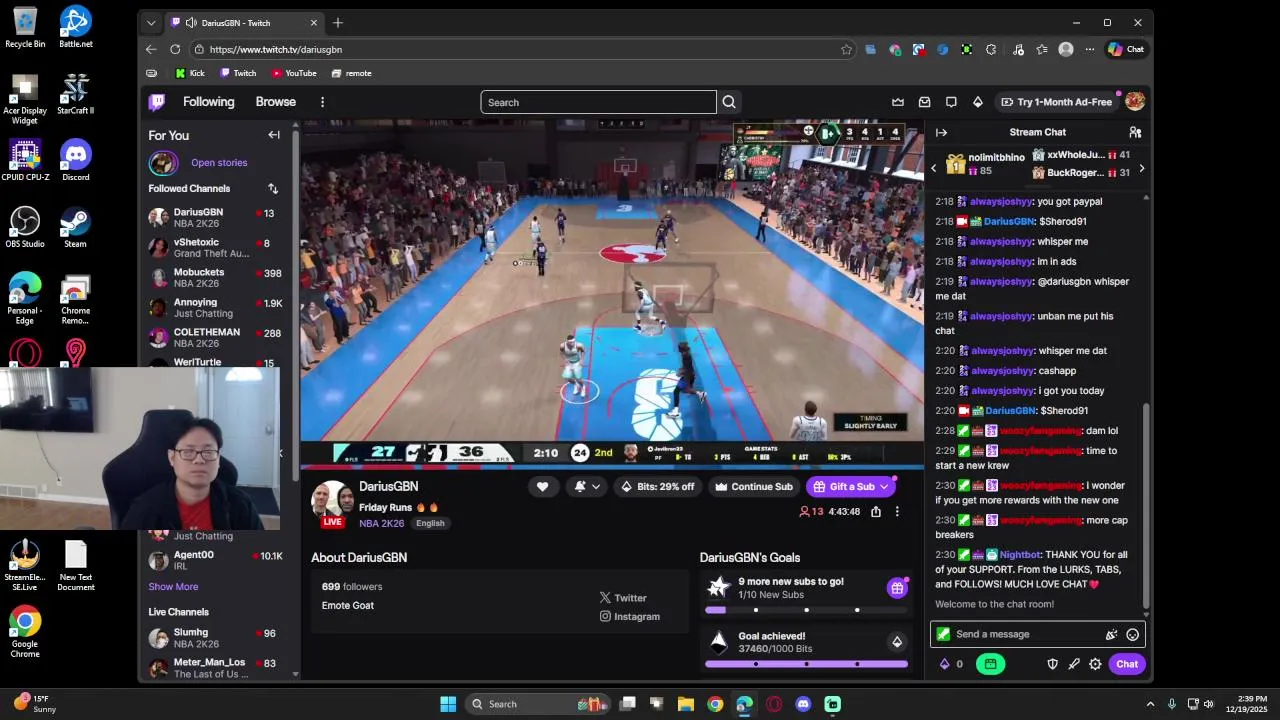Image resolution: width=1280 pixels, height=720 pixels.
Task: Share the stream via share icon
Action: pos(876,511)
